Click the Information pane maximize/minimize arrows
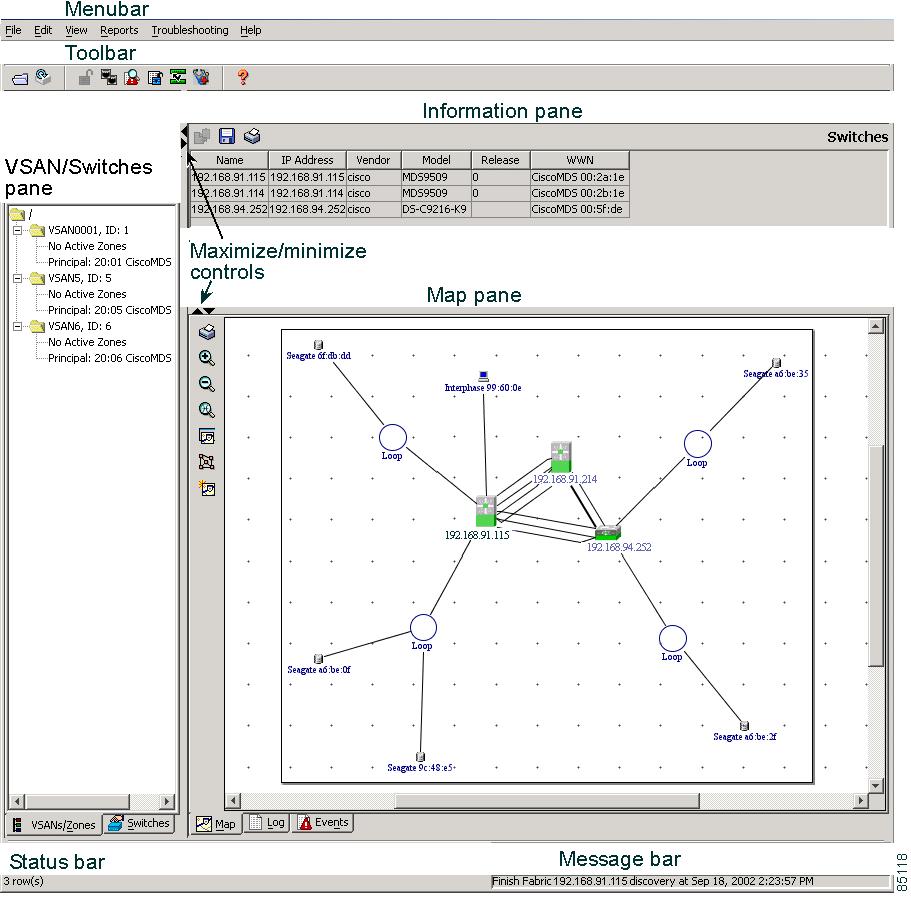 point(183,137)
